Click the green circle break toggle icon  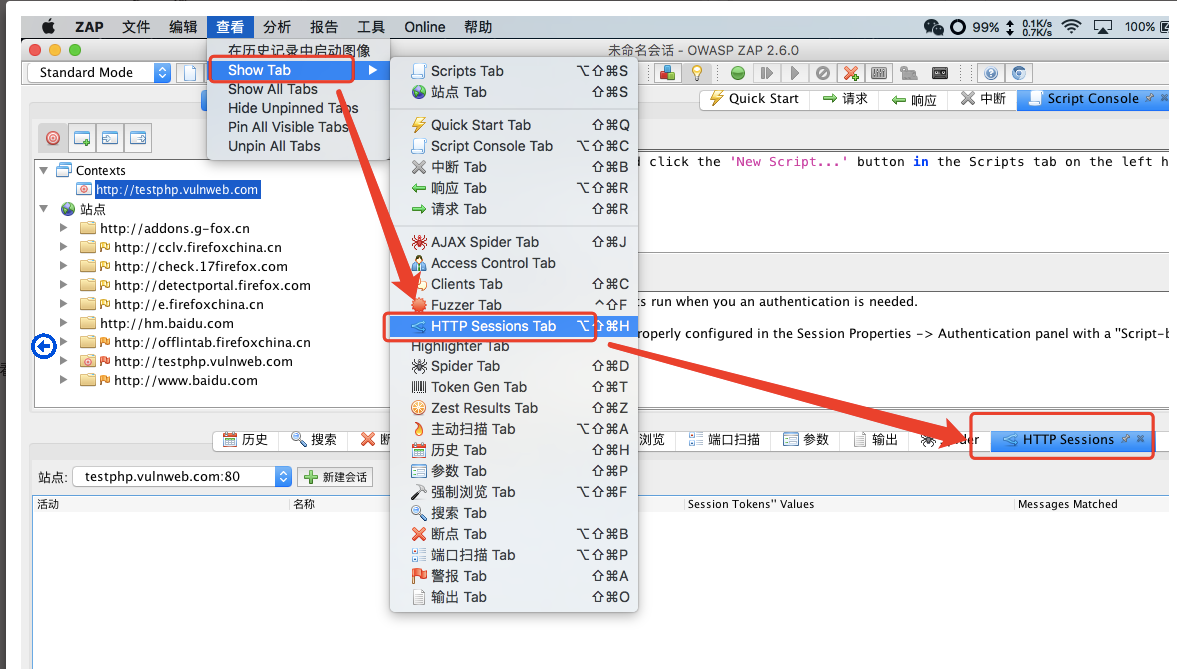(x=738, y=73)
